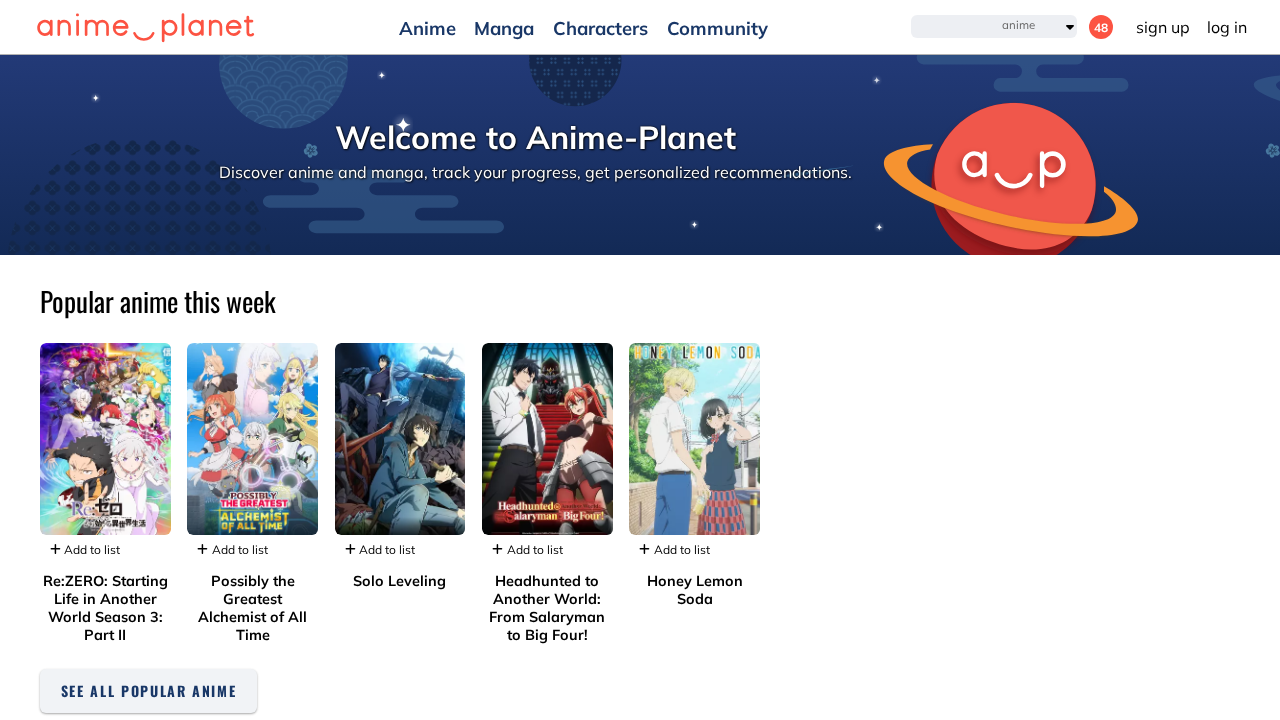This screenshot has height=720, width=1280.
Task: Open the search type dropdown arrow
Action: 1069,27
